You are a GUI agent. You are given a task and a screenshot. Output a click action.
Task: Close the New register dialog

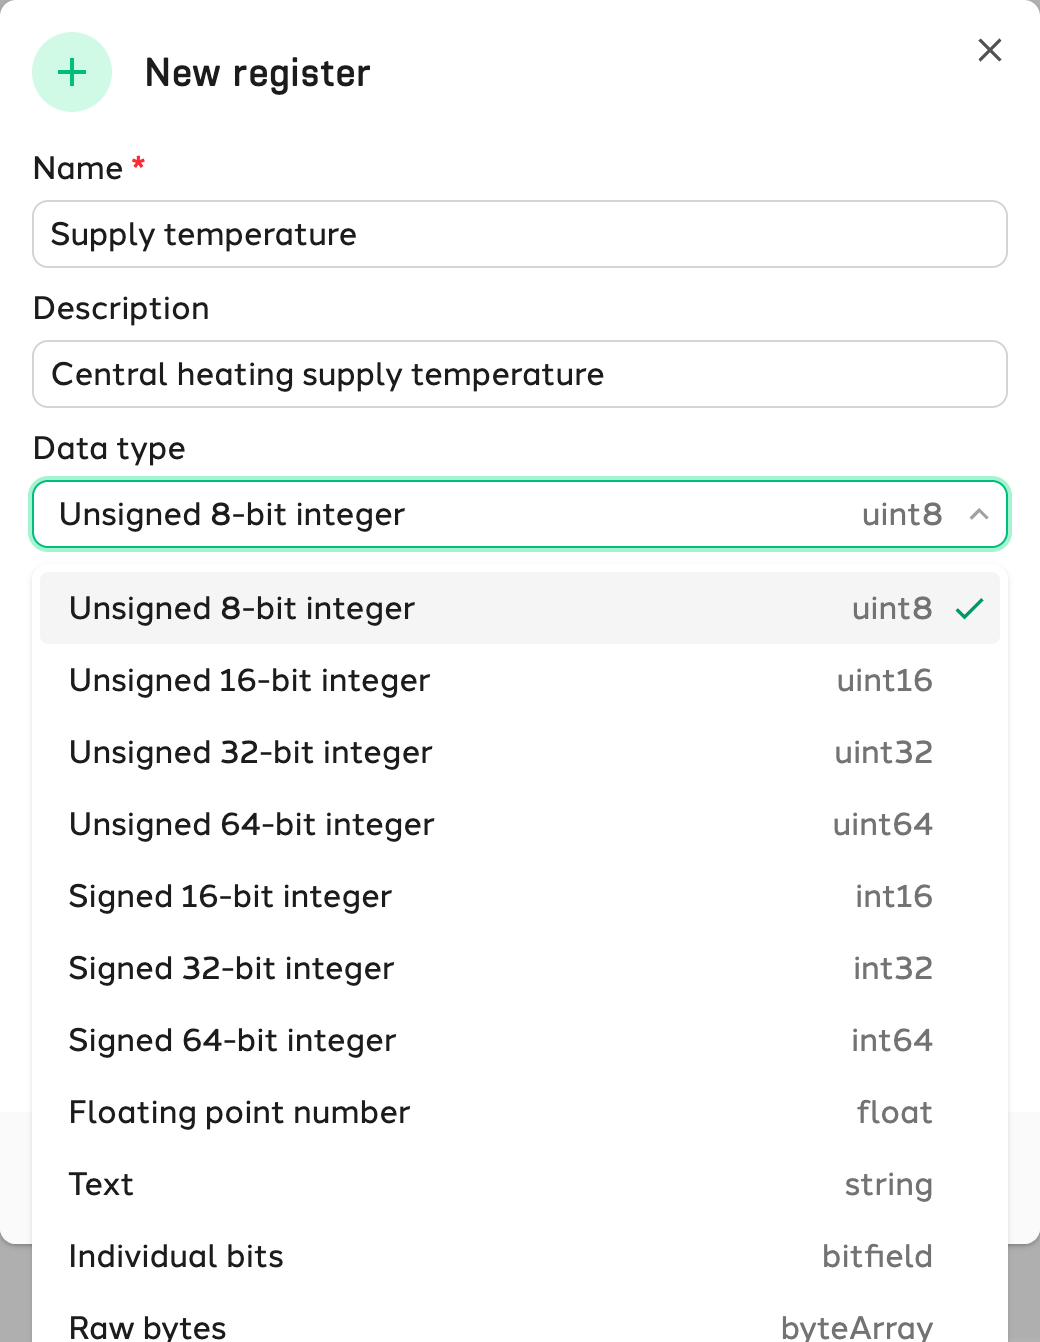[989, 50]
